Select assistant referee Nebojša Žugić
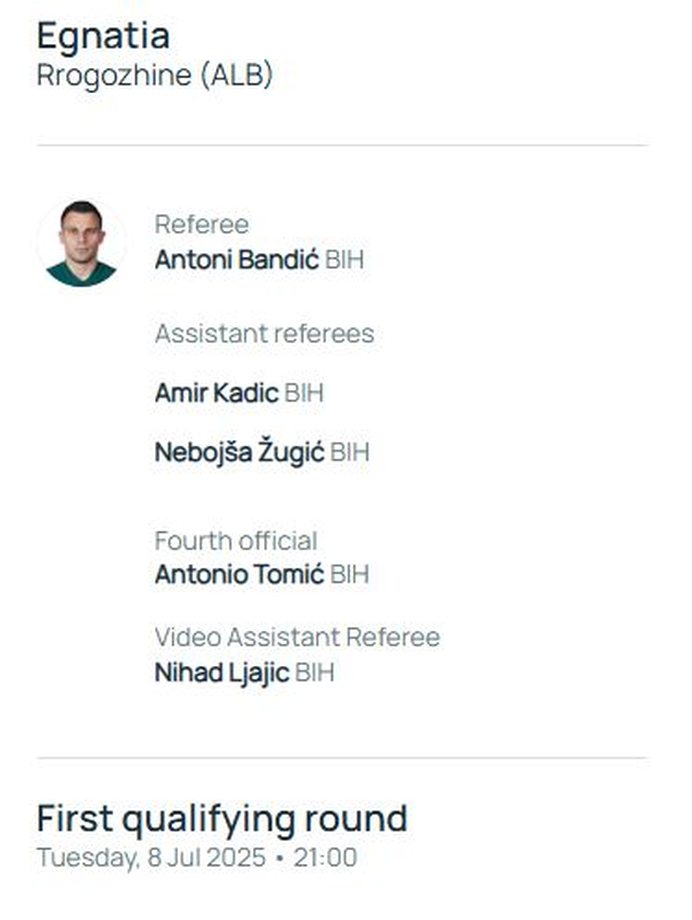The height and width of the screenshot is (920, 692). [x=239, y=452]
